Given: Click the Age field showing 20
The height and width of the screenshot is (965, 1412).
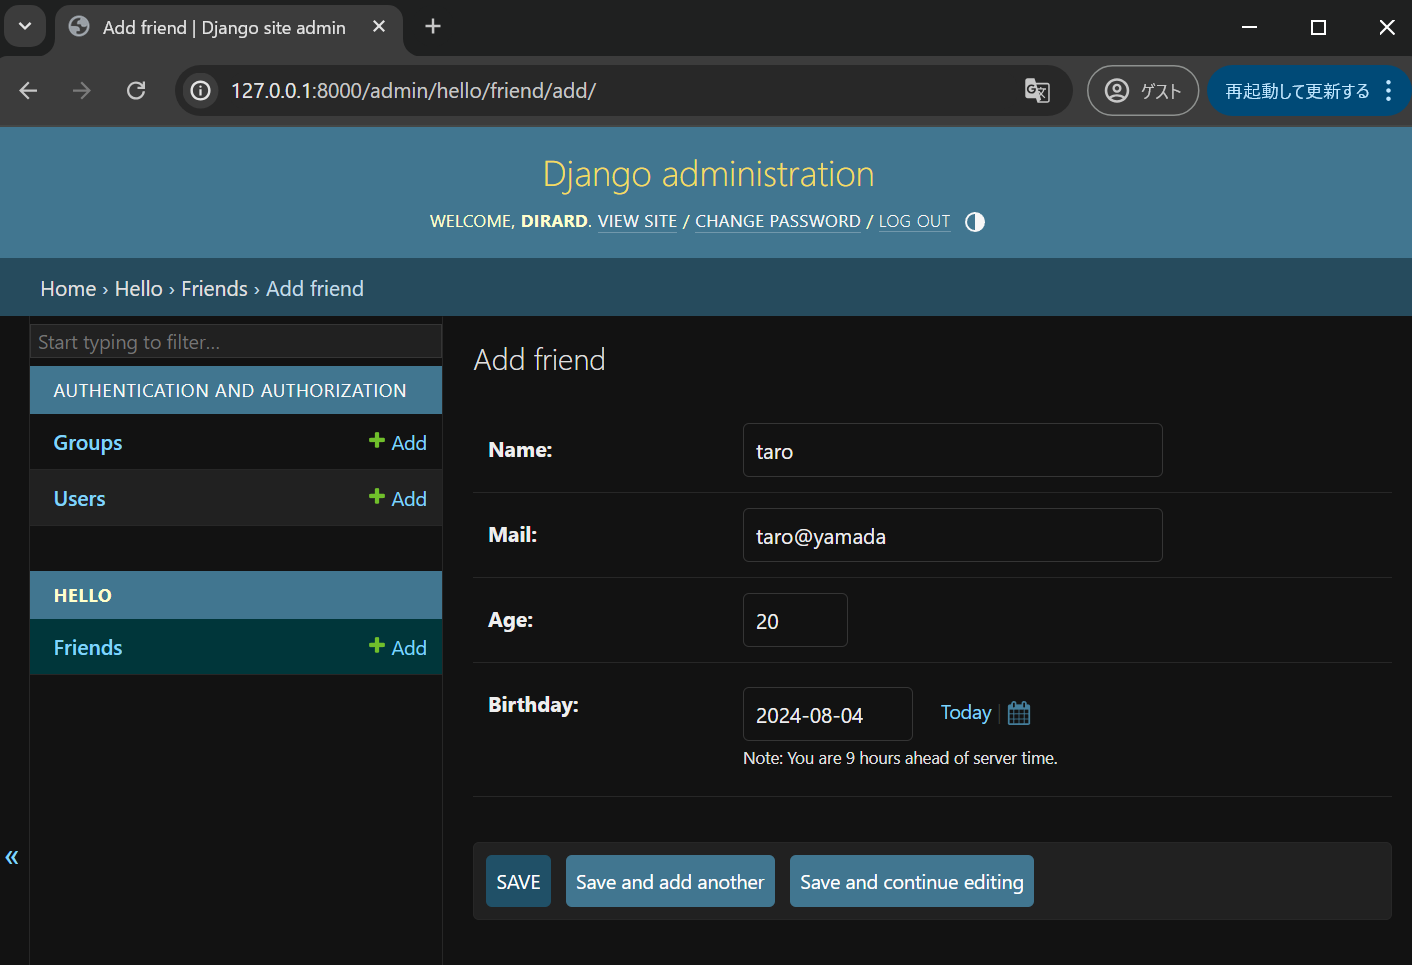Looking at the screenshot, I should point(795,620).
